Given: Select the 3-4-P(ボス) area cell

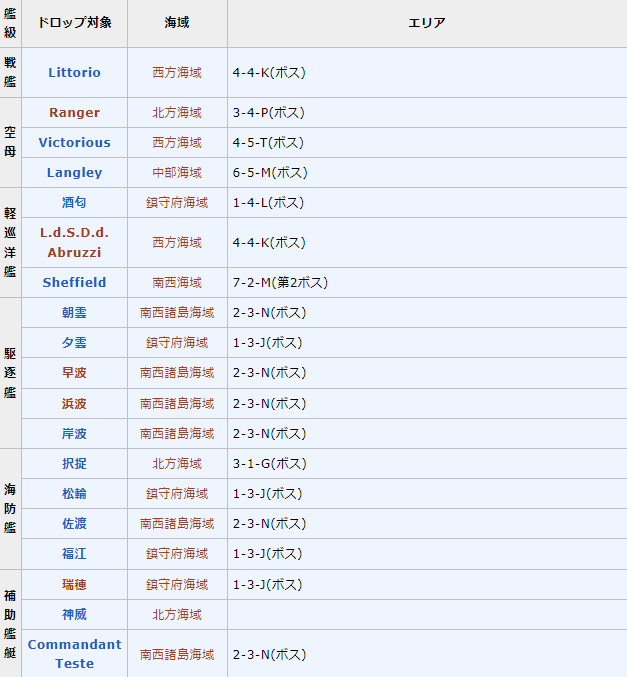Looking at the screenshot, I should point(427,113).
